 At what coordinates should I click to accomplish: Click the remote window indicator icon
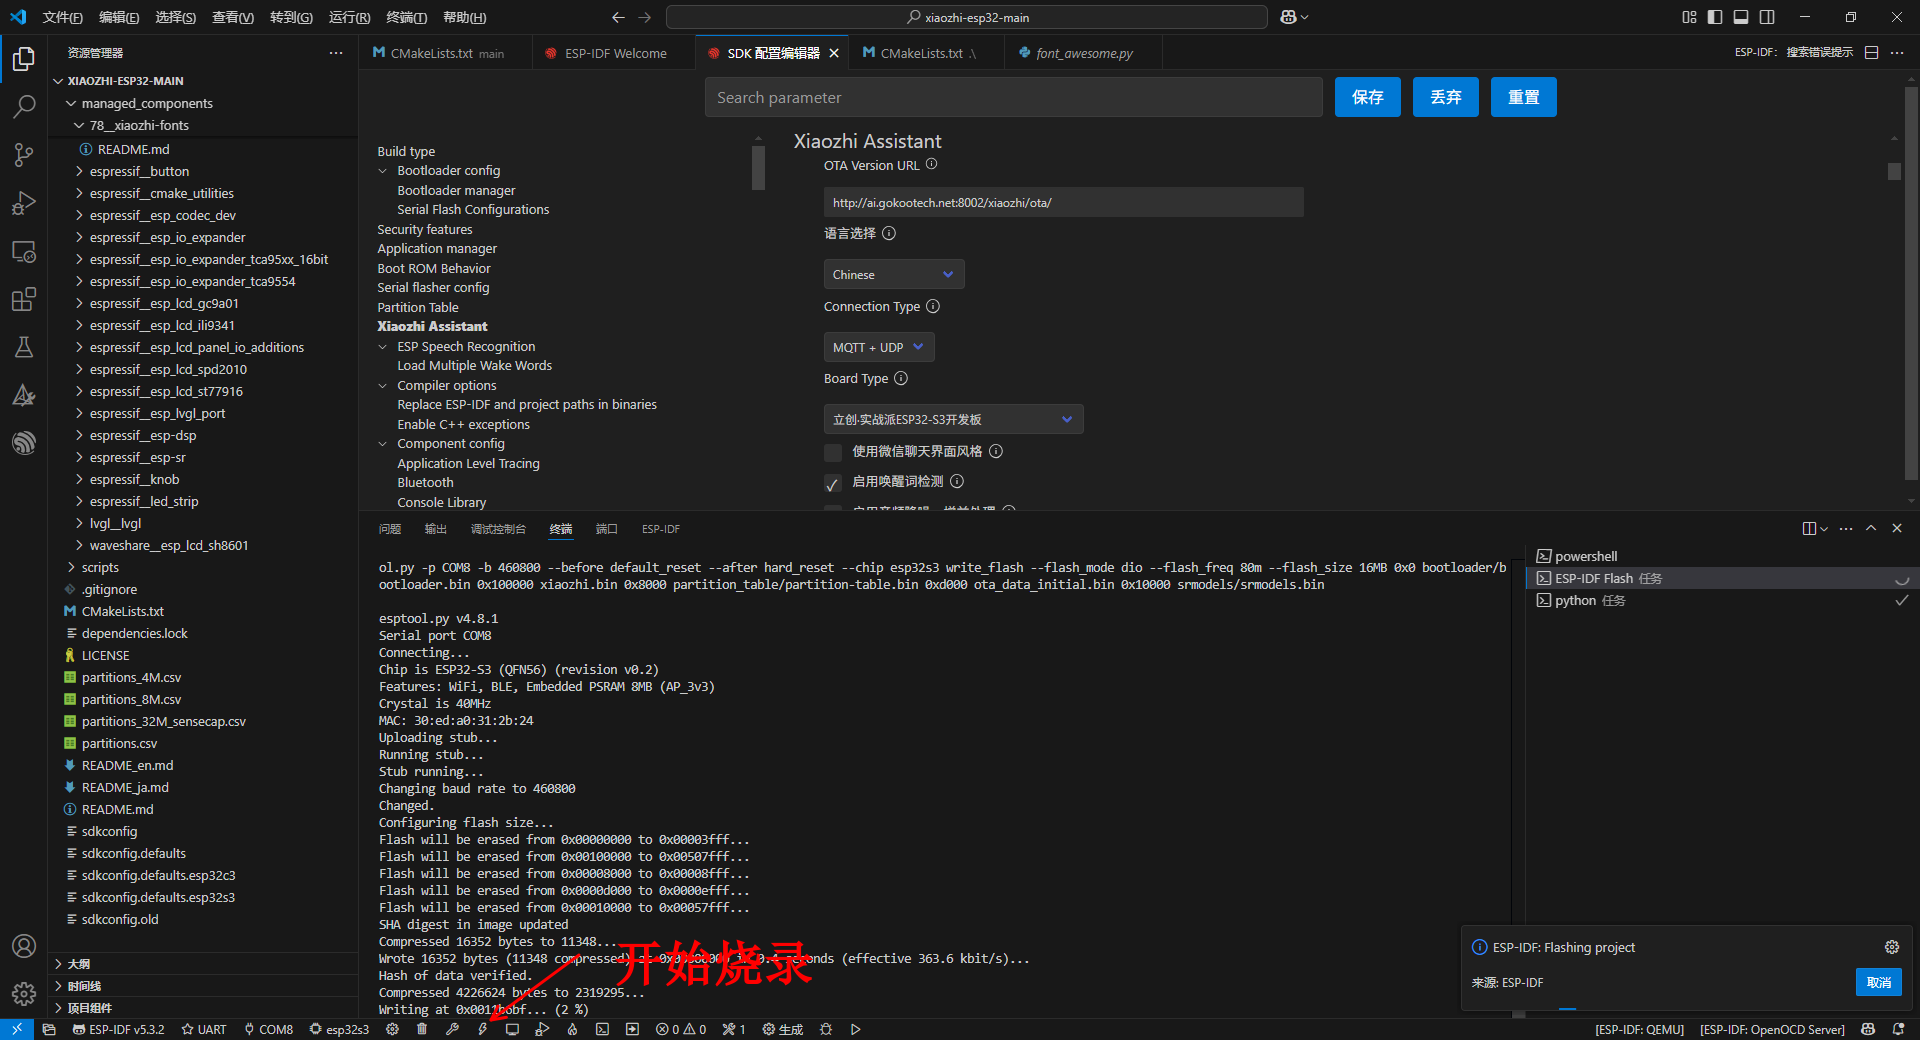click(17, 1029)
